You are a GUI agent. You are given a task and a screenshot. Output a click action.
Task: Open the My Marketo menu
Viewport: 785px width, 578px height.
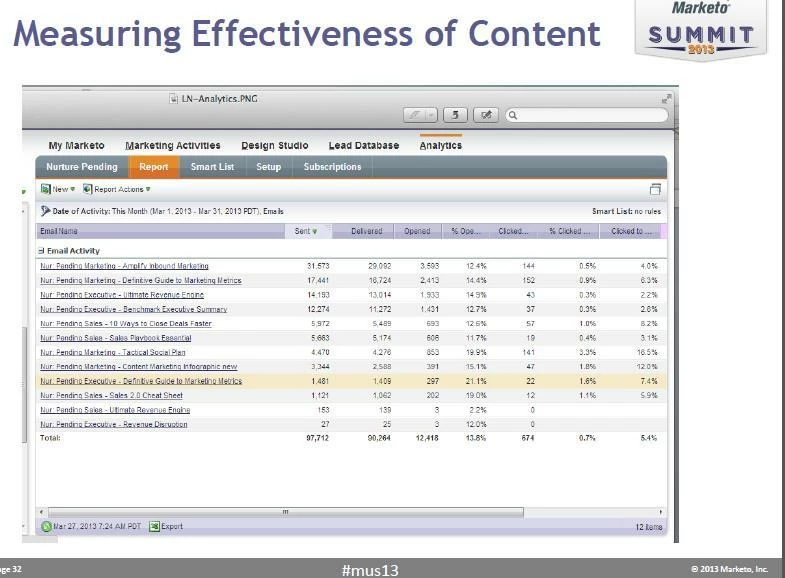click(x=77, y=146)
